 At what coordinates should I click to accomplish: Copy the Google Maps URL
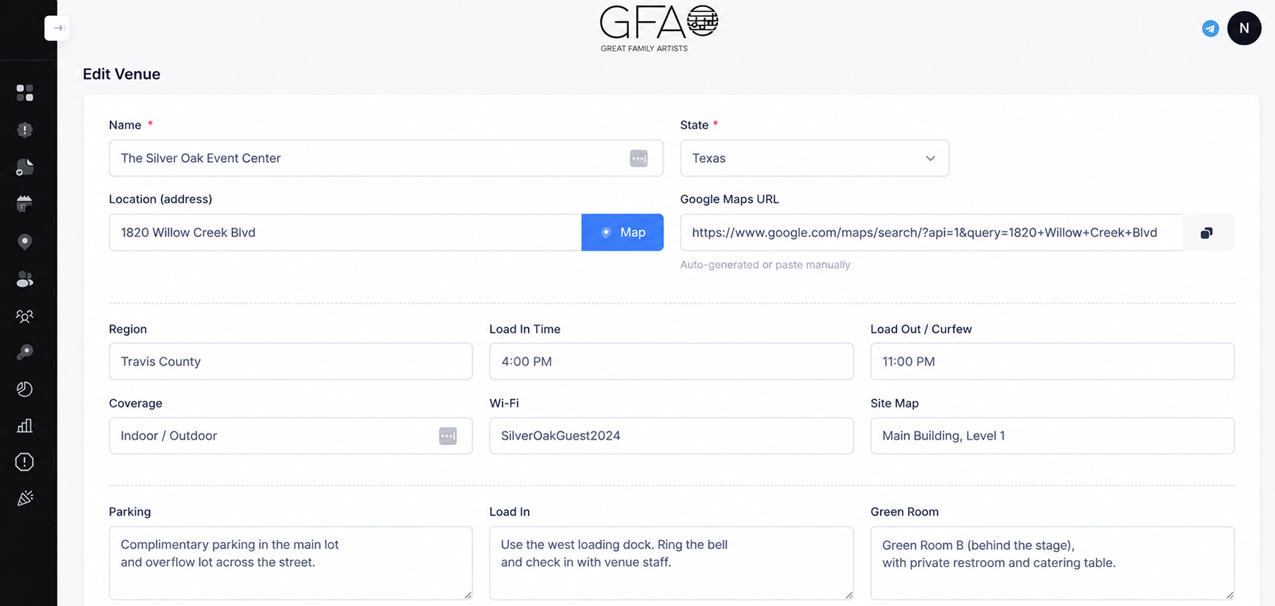tap(1207, 233)
